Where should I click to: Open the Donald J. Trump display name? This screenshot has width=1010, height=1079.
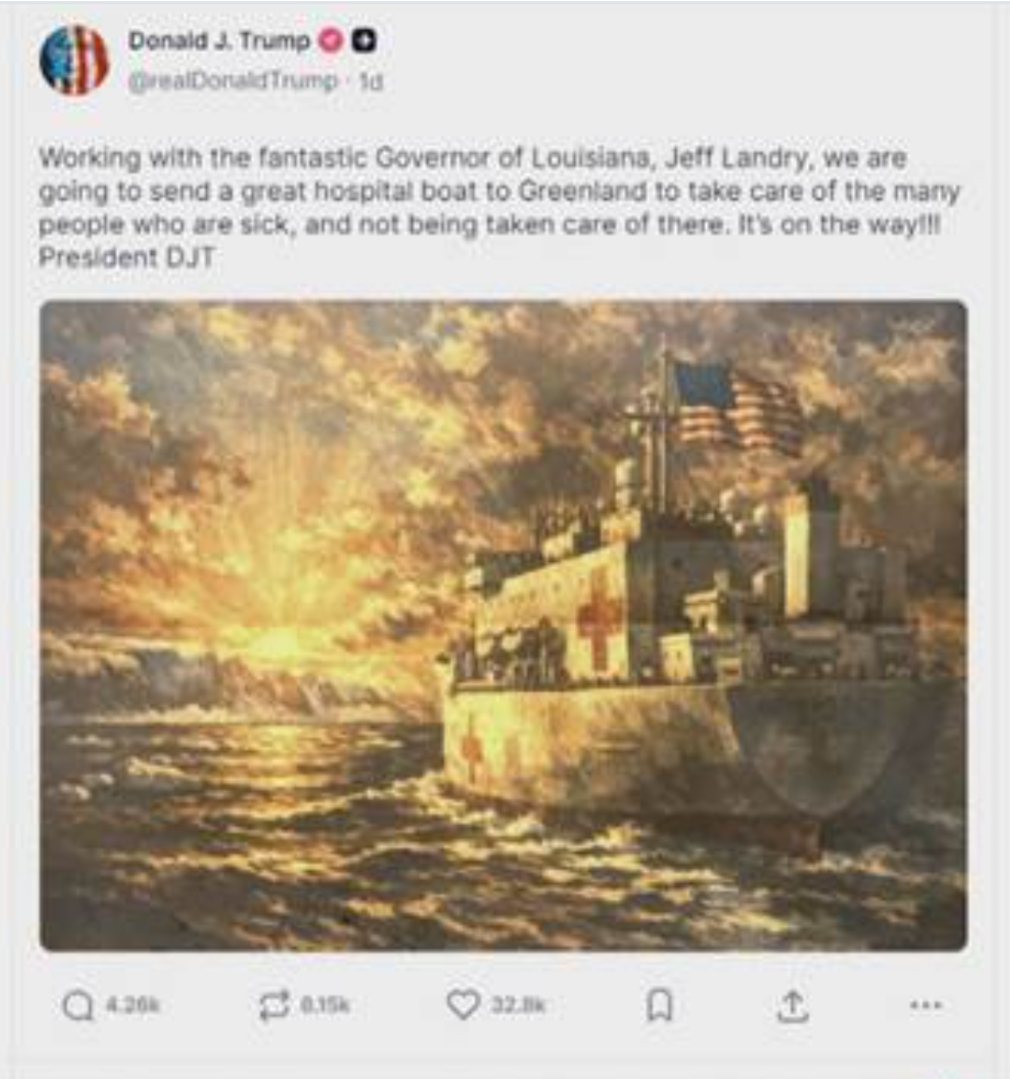[x=219, y=41]
